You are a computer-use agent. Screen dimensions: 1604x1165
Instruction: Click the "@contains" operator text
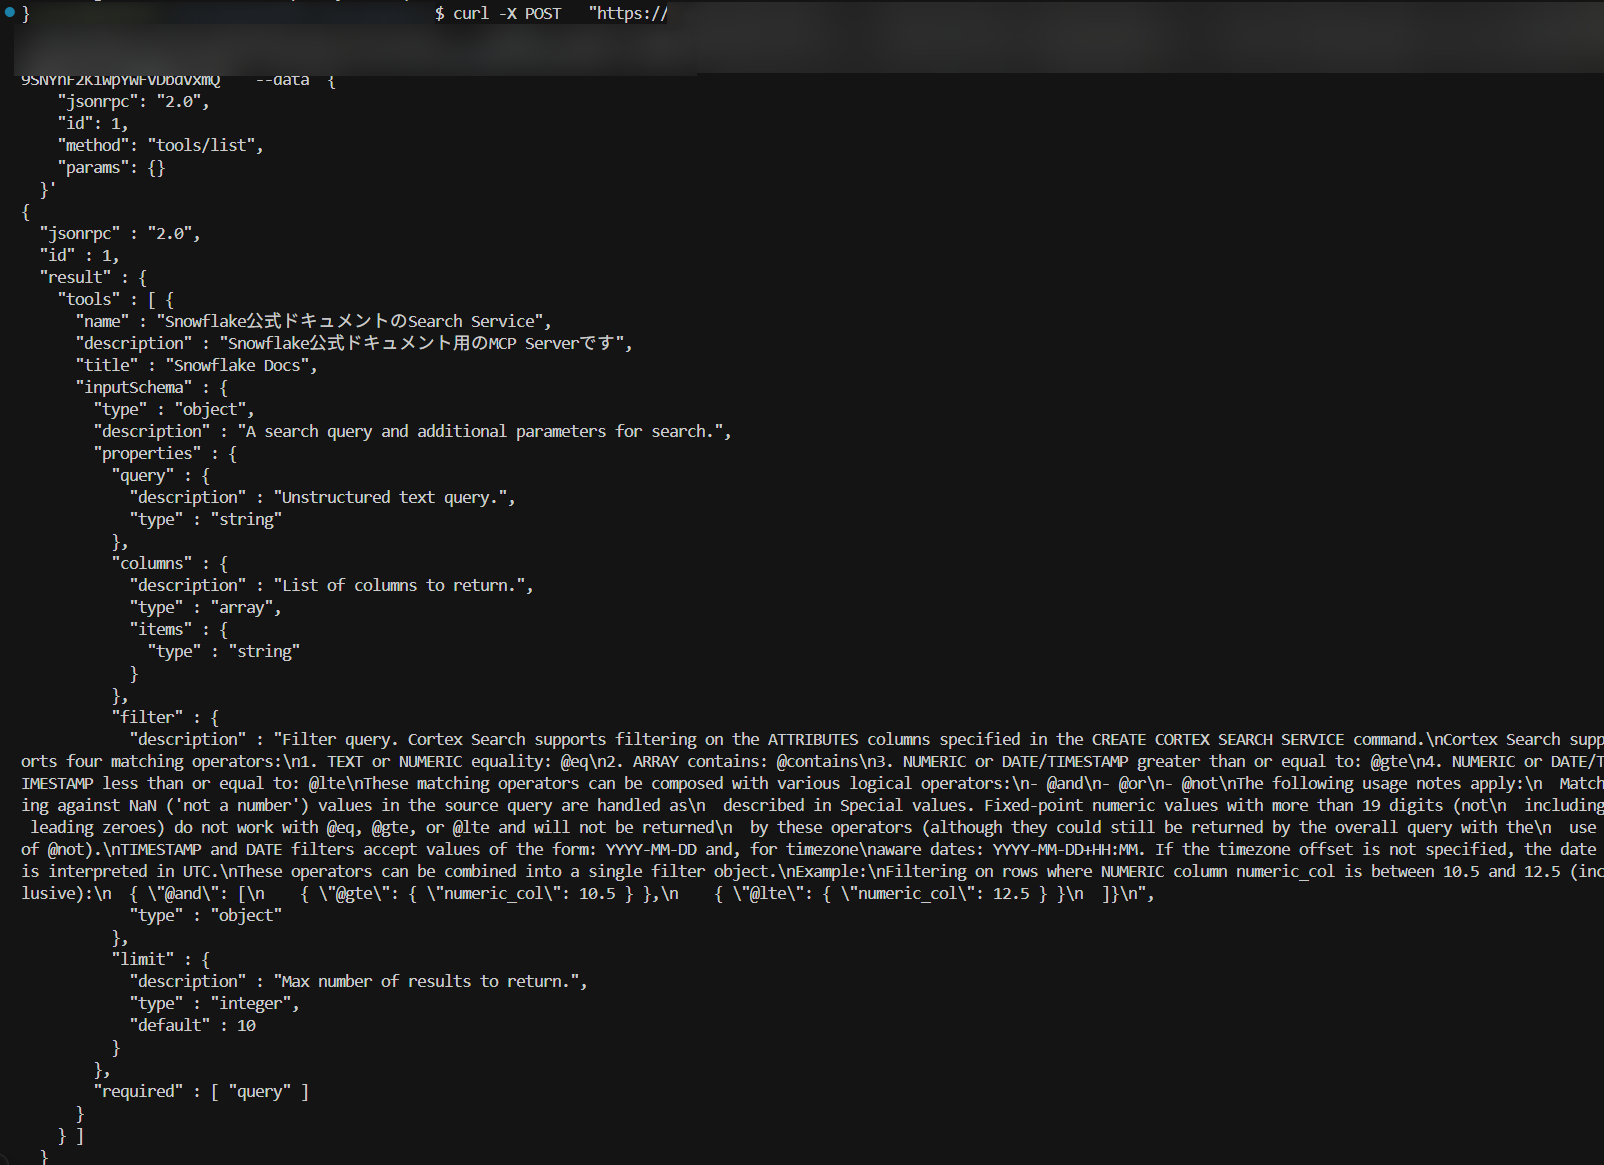pos(817,762)
